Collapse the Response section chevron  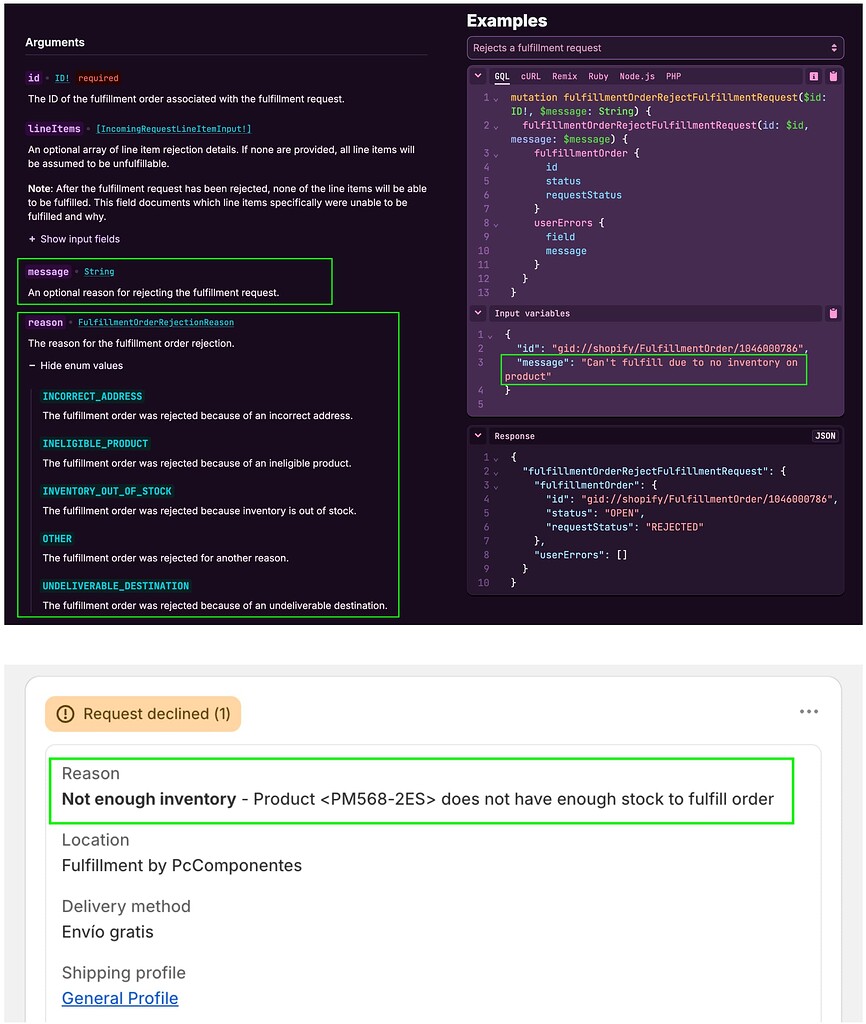tap(478, 436)
